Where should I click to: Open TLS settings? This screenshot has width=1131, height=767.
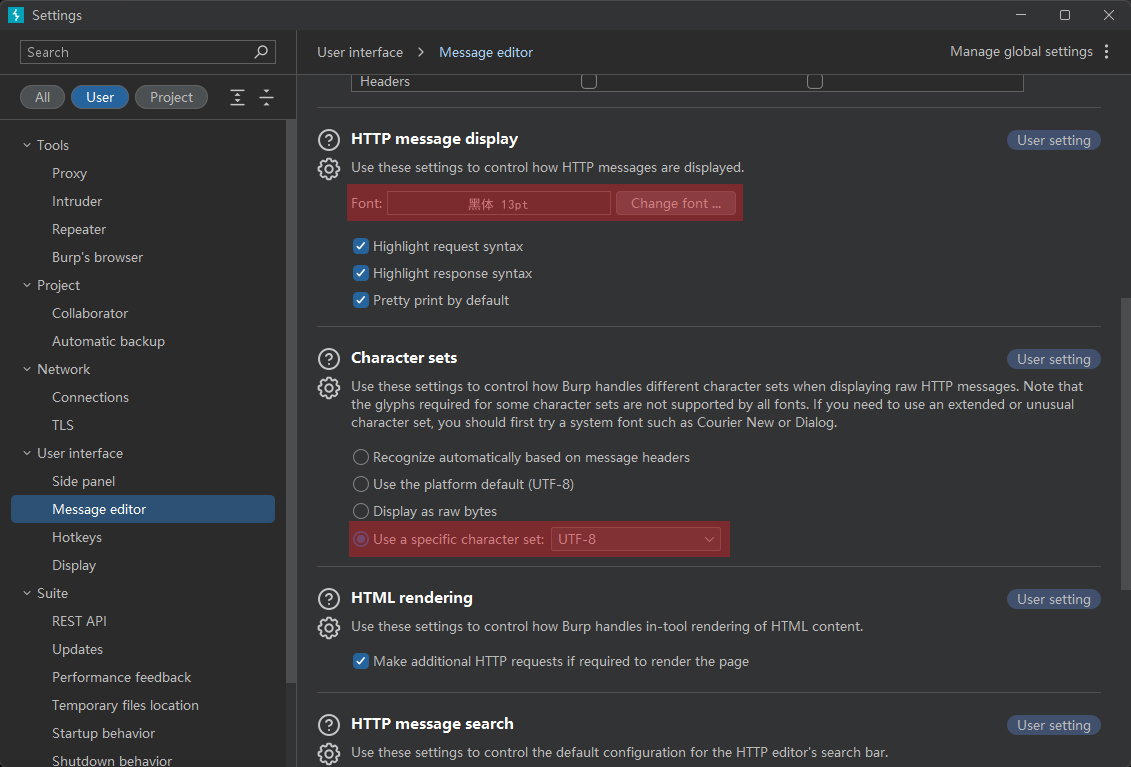pos(63,425)
